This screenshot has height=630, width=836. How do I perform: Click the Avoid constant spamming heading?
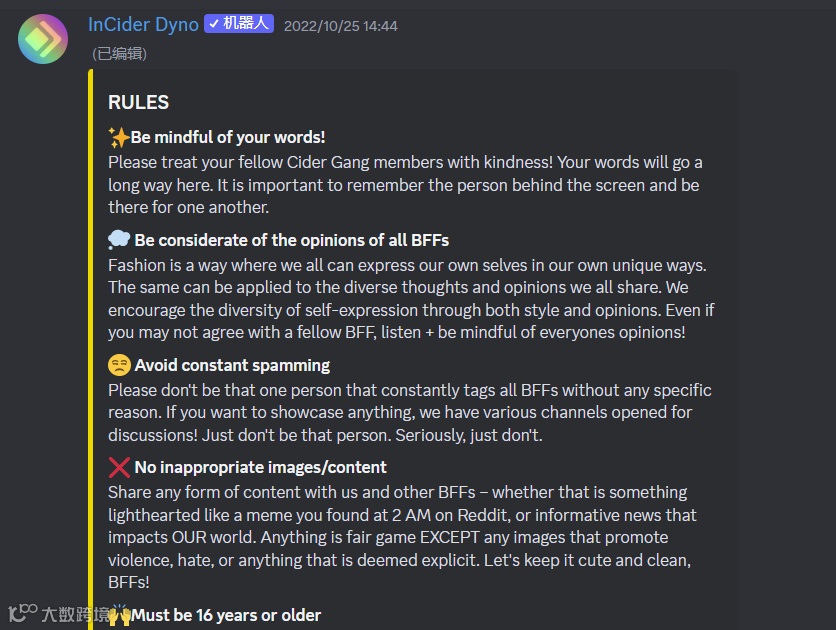[232, 365]
